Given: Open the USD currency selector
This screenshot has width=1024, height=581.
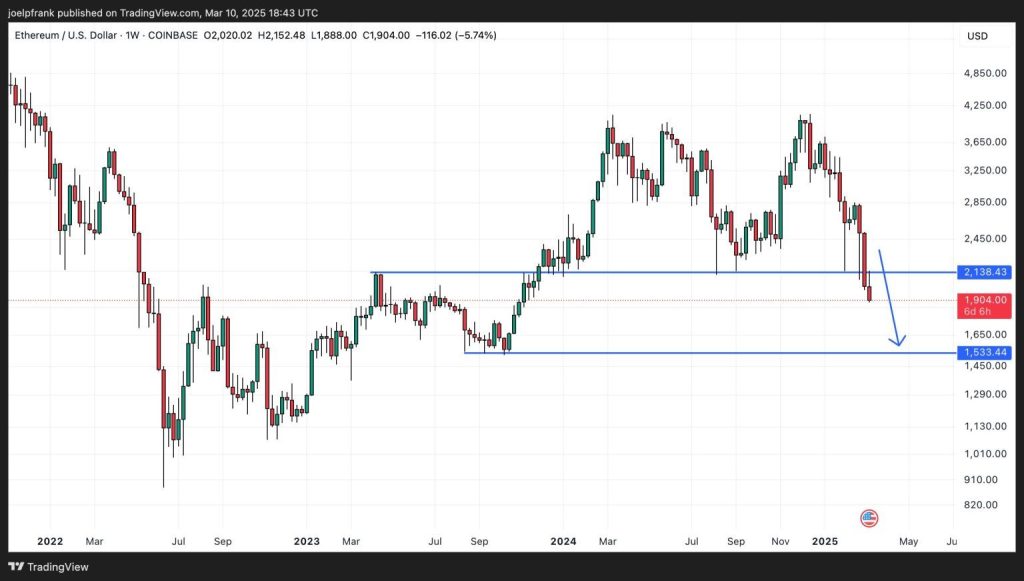Looking at the screenshot, I should click(977, 36).
